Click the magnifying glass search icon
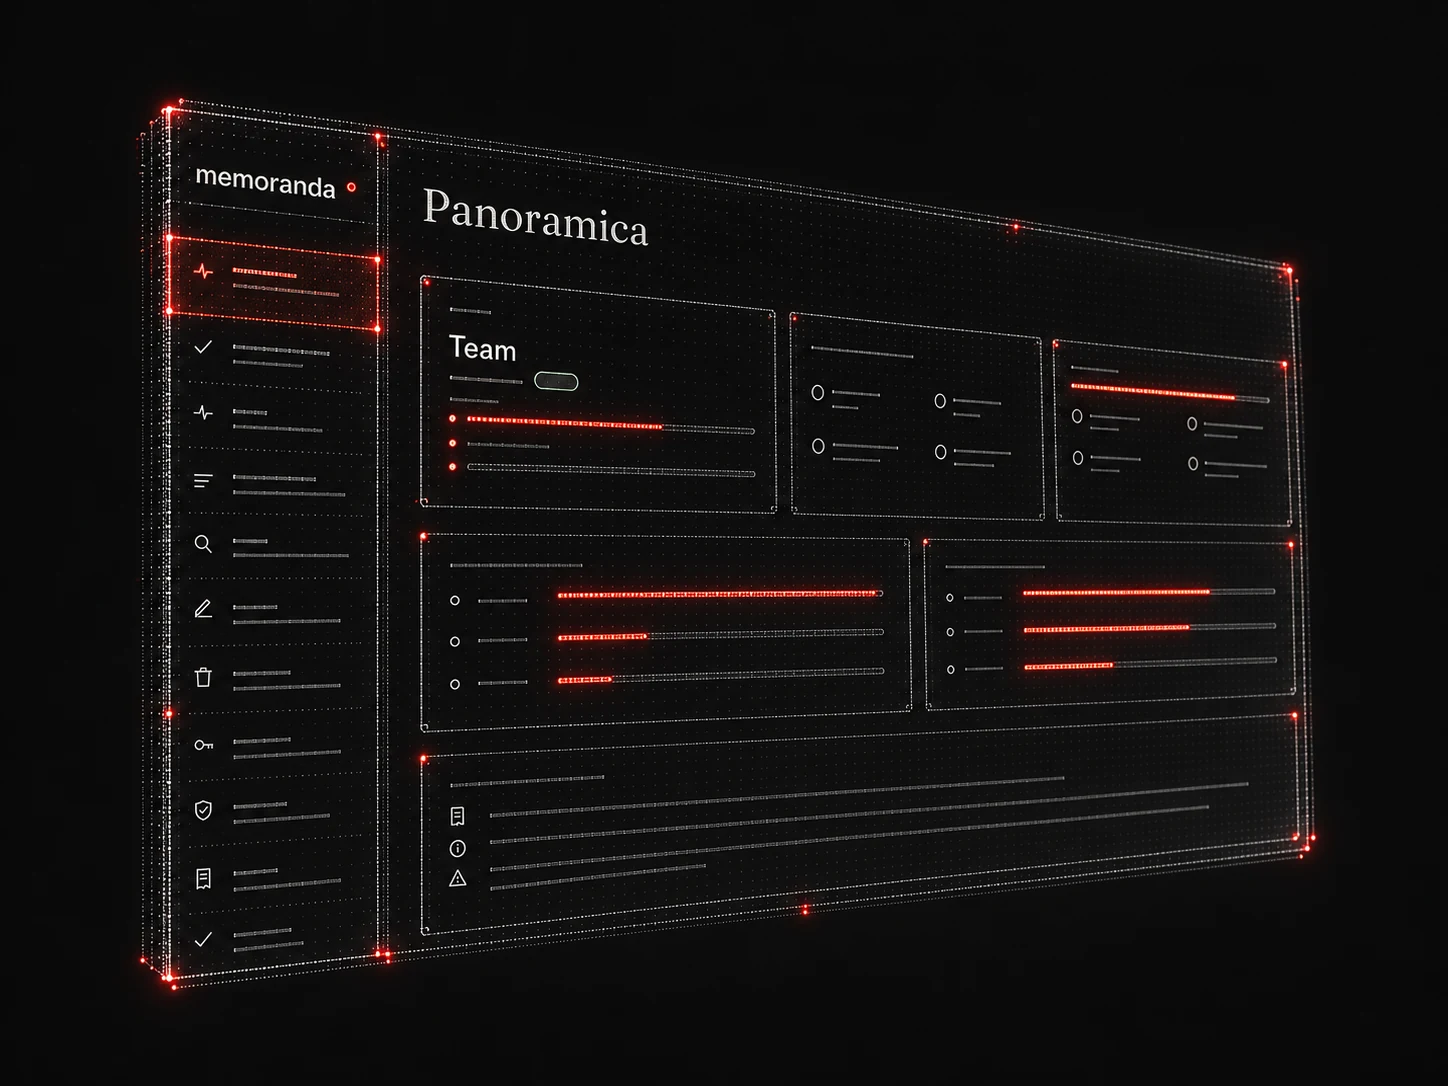The height and width of the screenshot is (1086, 1448). click(x=203, y=544)
